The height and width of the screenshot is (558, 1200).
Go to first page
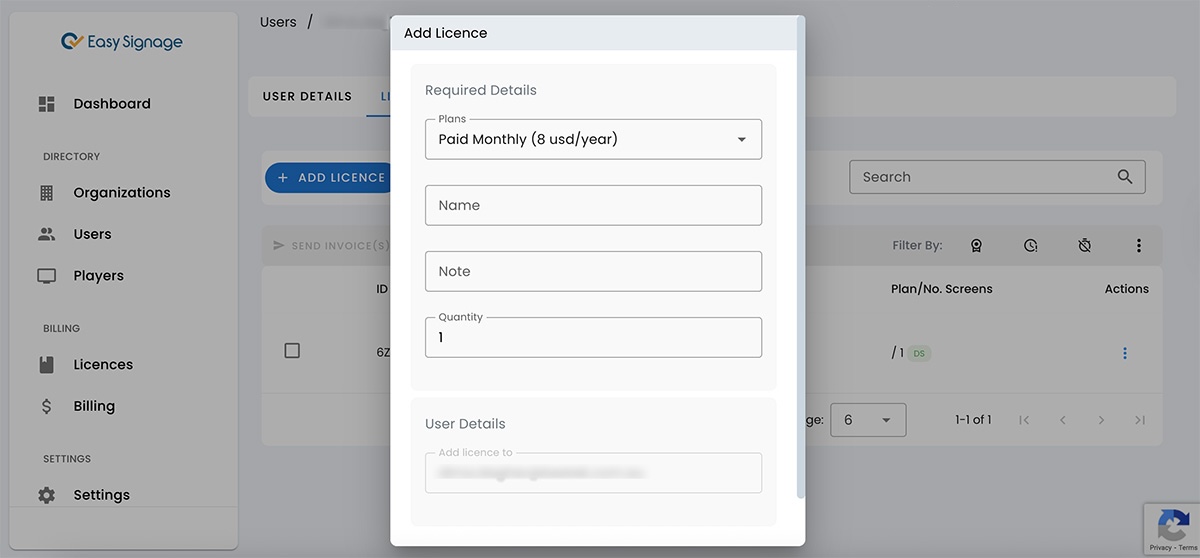click(1024, 420)
